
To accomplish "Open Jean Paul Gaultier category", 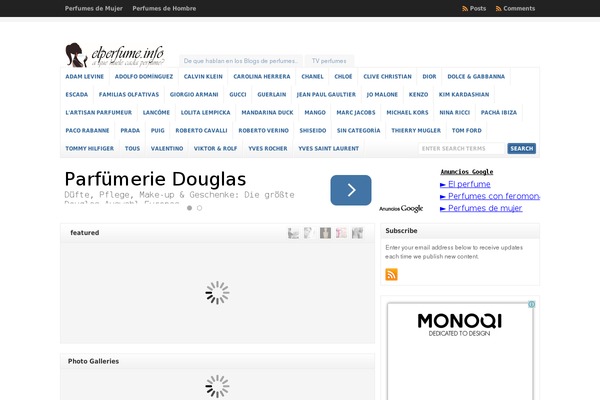I will 326,95.
